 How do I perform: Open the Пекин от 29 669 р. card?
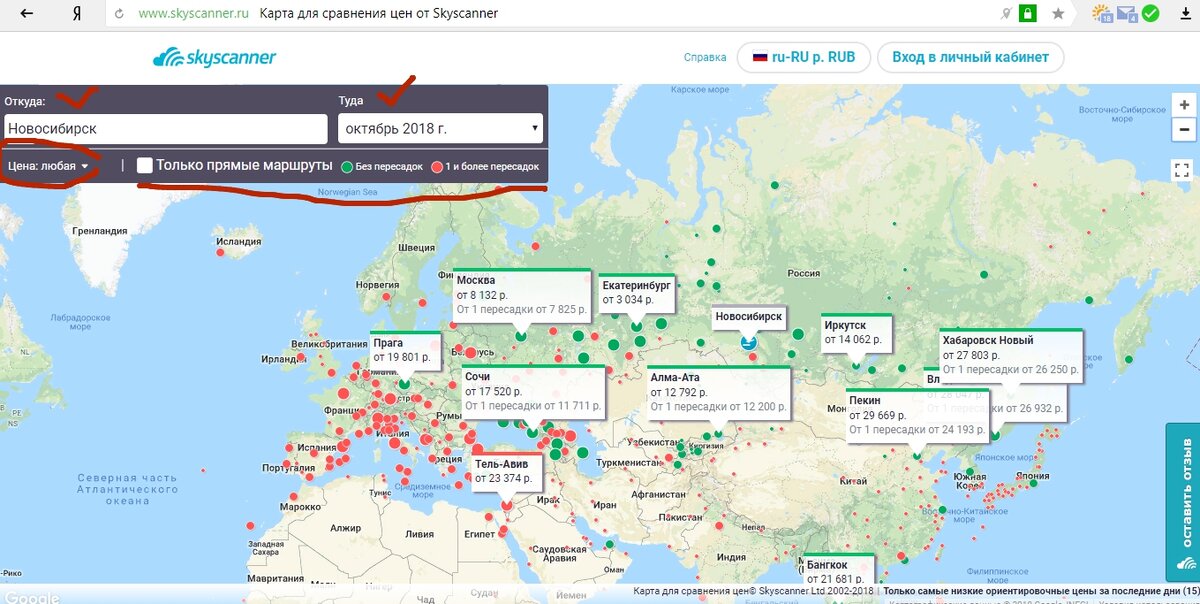click(x=917, y=415)
